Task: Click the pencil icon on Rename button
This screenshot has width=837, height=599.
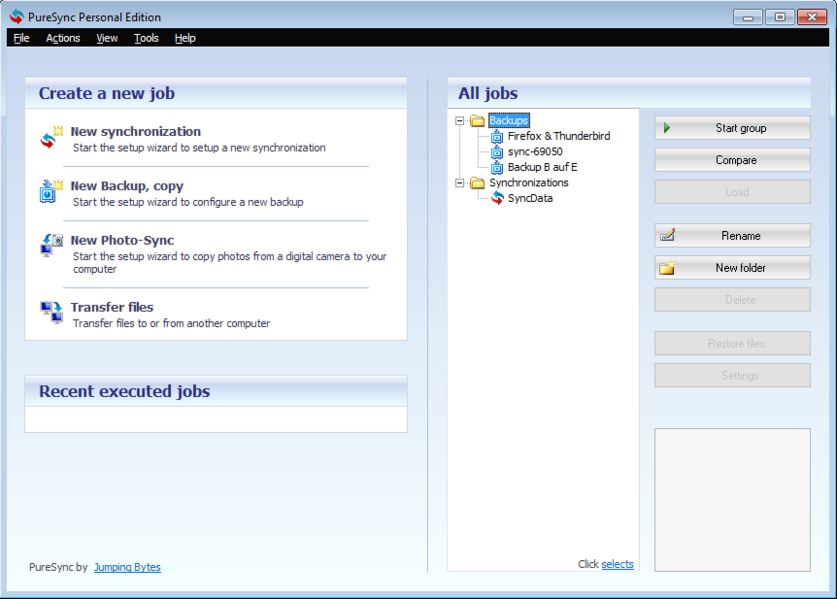Action: click(668, 235)
